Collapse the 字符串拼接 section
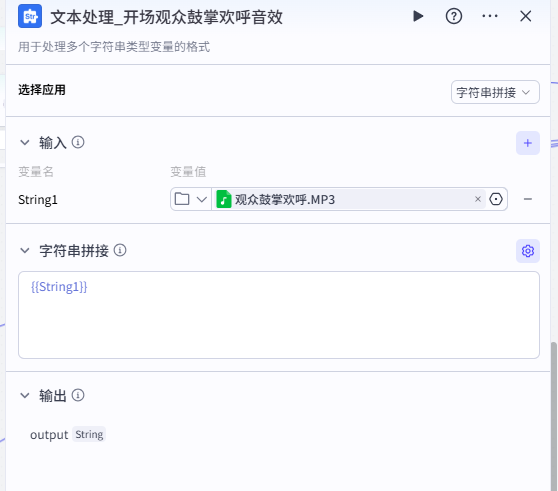The image size is (558, 491). (x=25, y=250)
